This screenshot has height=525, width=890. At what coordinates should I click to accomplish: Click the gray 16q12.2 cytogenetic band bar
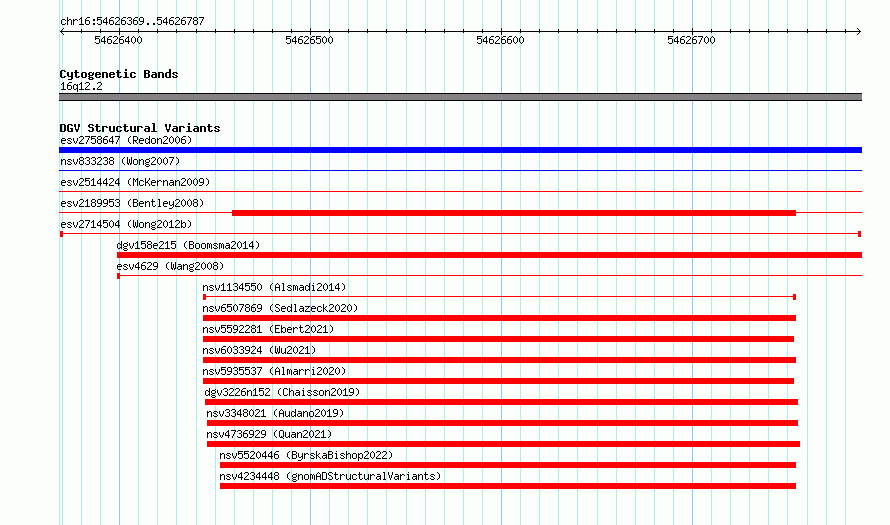click(460, 97)
